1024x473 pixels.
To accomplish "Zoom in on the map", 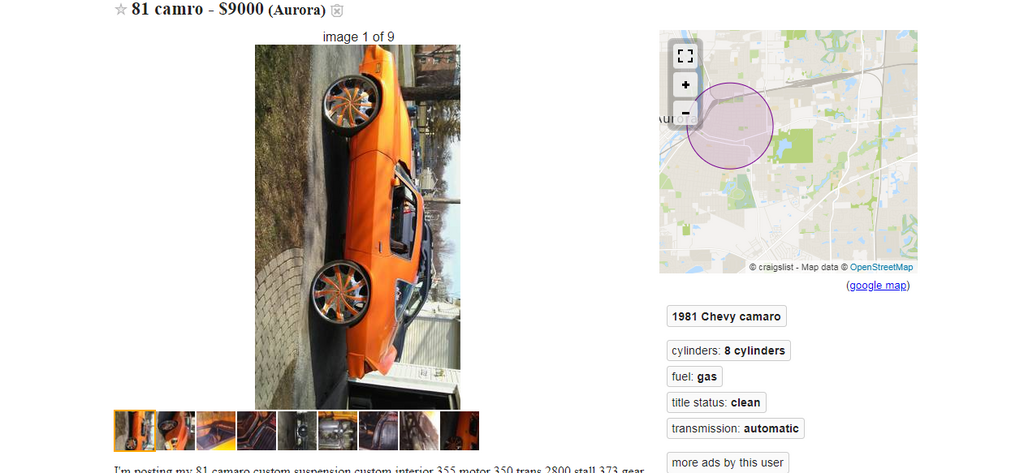I will pyautogui.click(x=685, y=85).
